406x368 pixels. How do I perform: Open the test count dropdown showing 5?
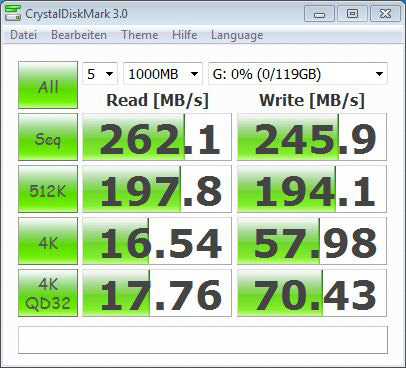pyautogui.click(x=100, y=74)
